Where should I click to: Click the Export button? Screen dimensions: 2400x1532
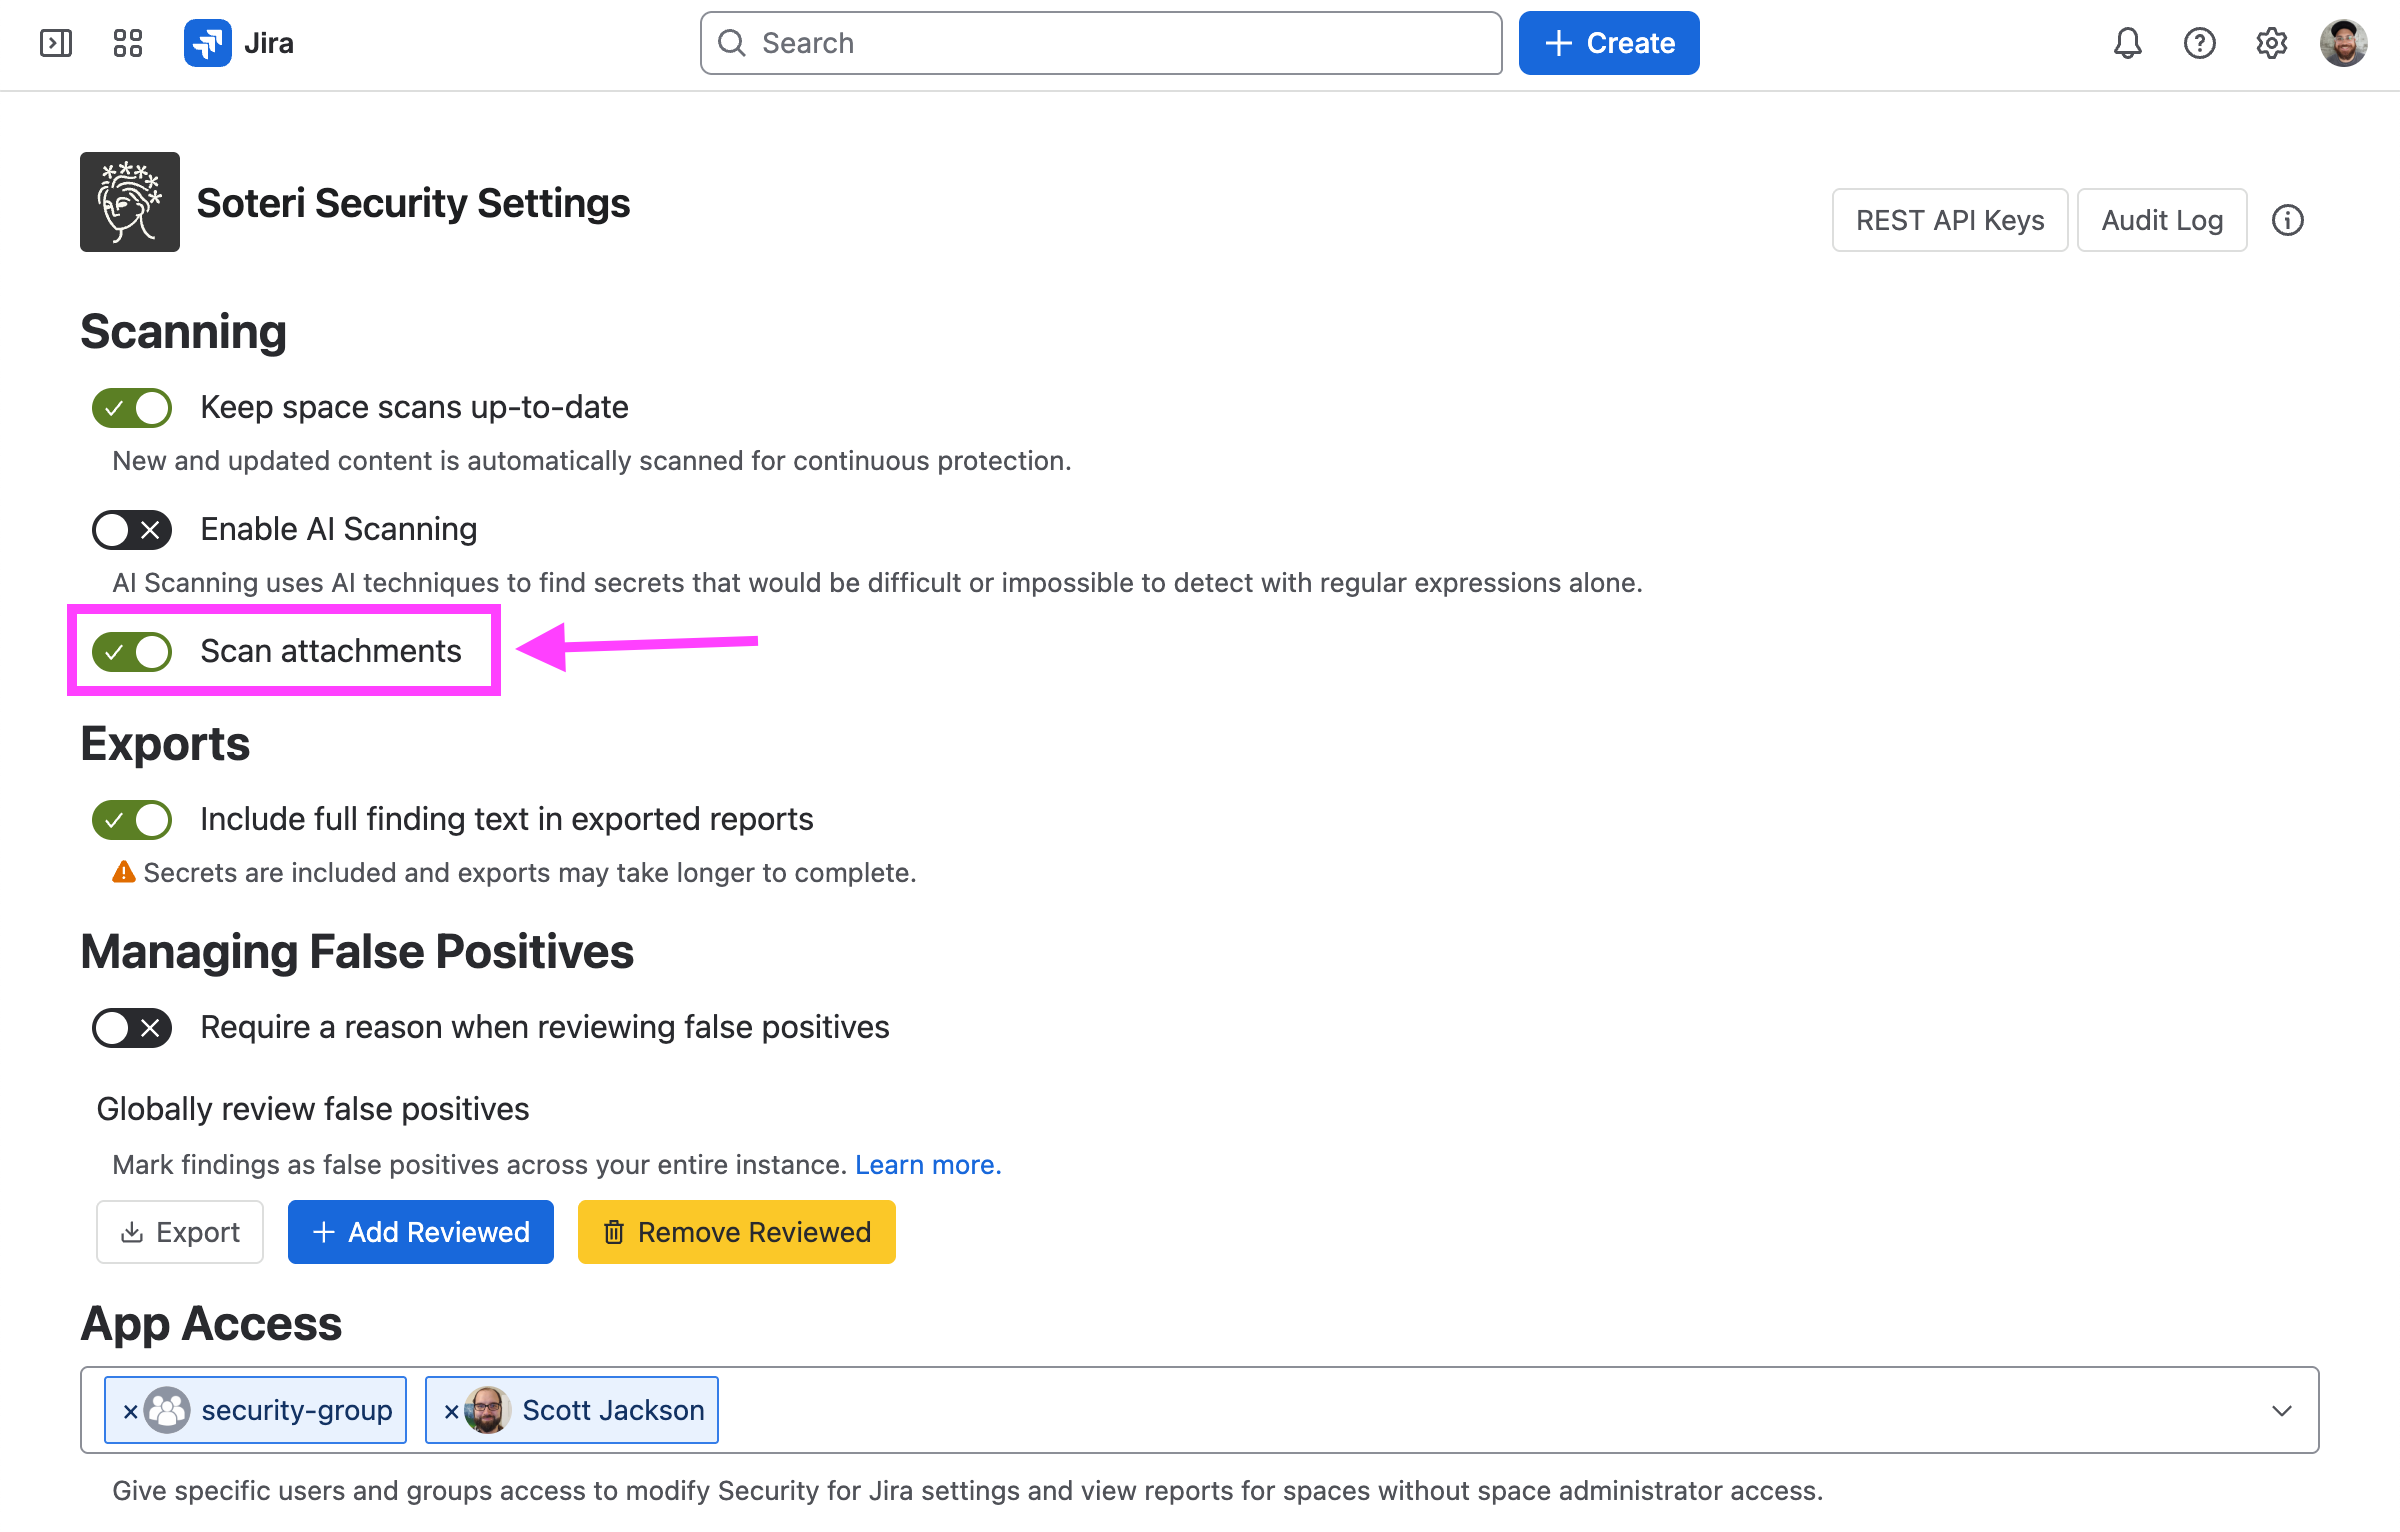(180, 1232)
